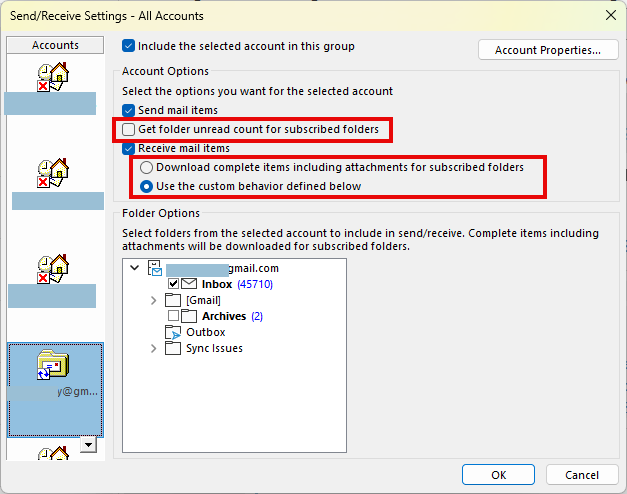Collapse the gmail.com account tree node

(135, 269)
